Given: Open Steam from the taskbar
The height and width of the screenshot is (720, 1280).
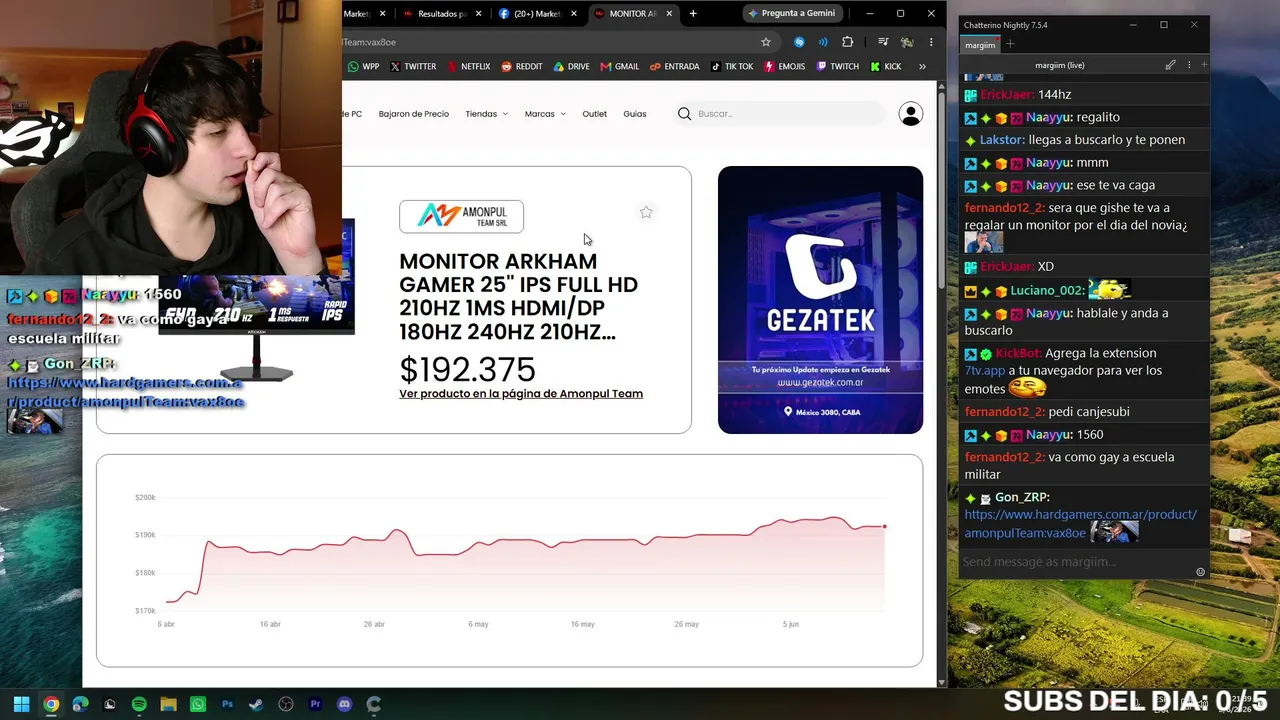Looking at the screenshot, I should 256,704.
